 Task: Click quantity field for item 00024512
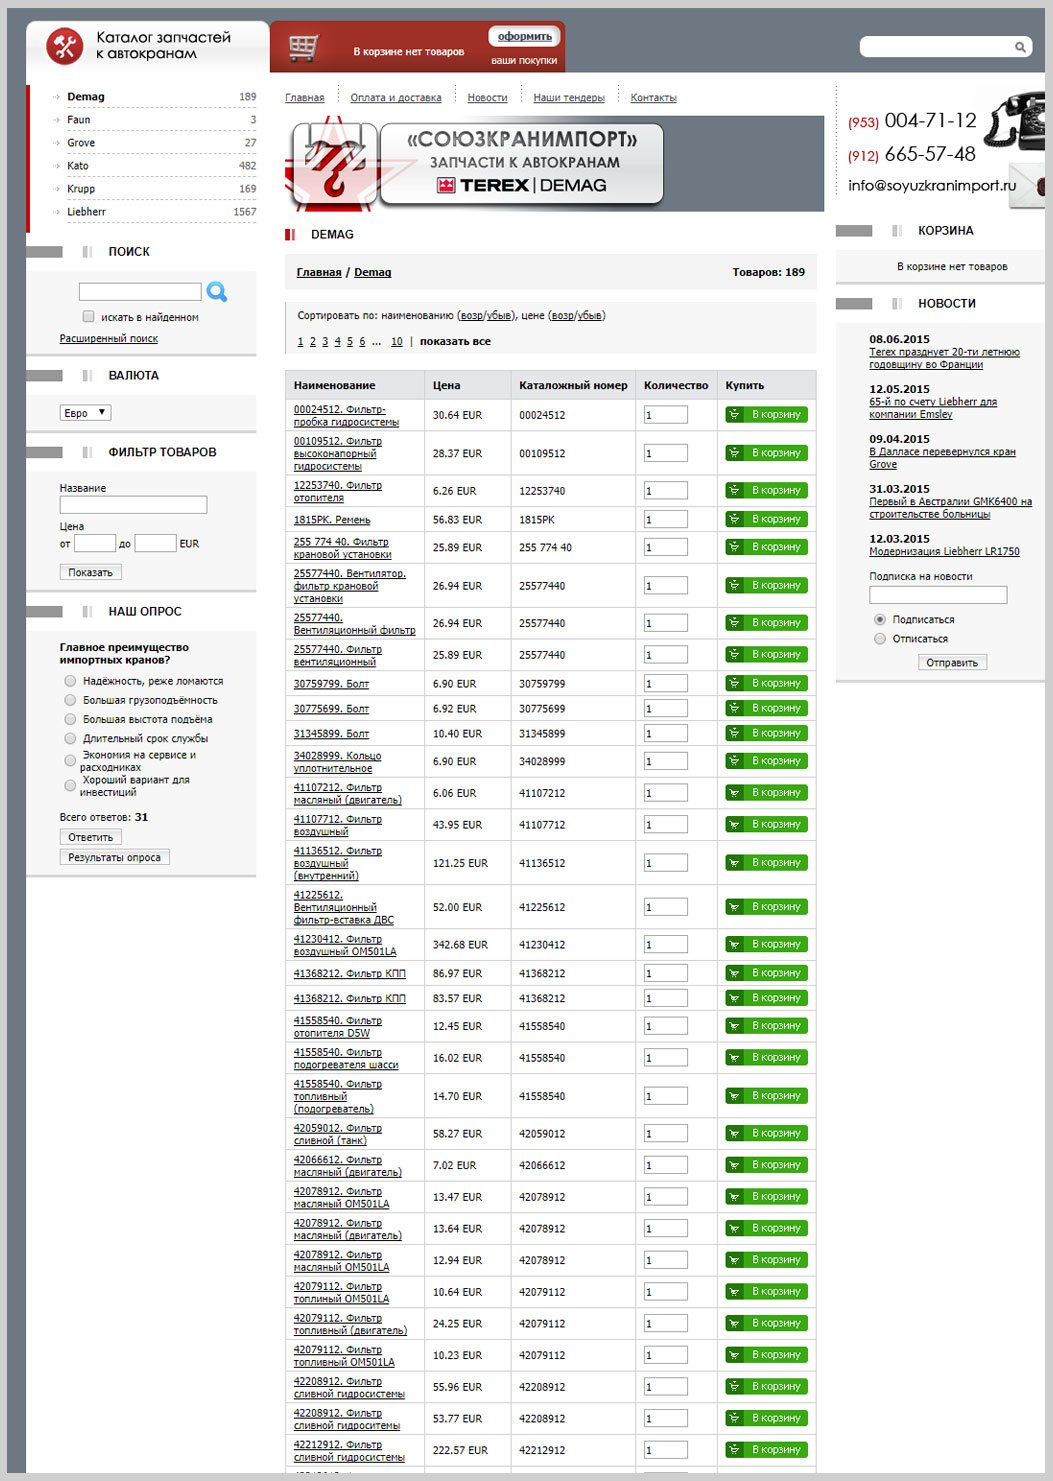pos(666,415)
